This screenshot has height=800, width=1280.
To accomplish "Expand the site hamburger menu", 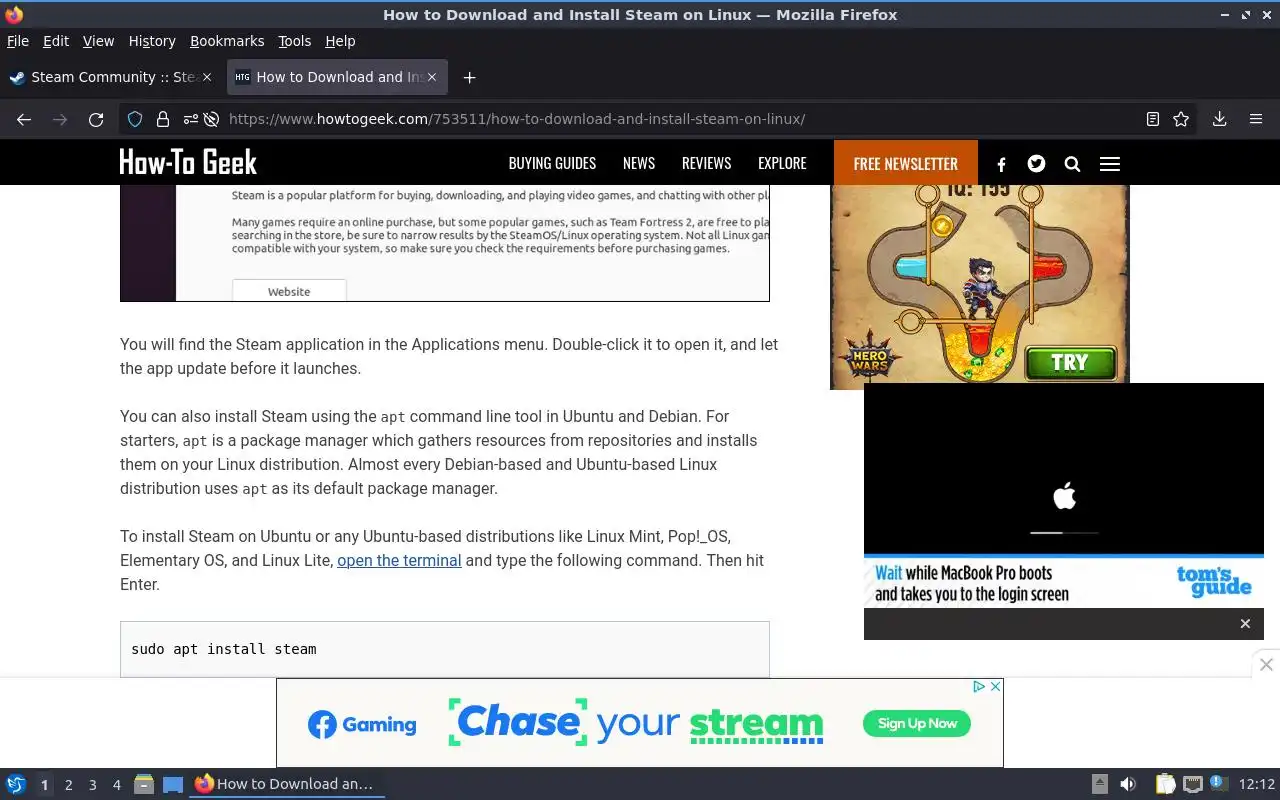I will (1110, 164).
